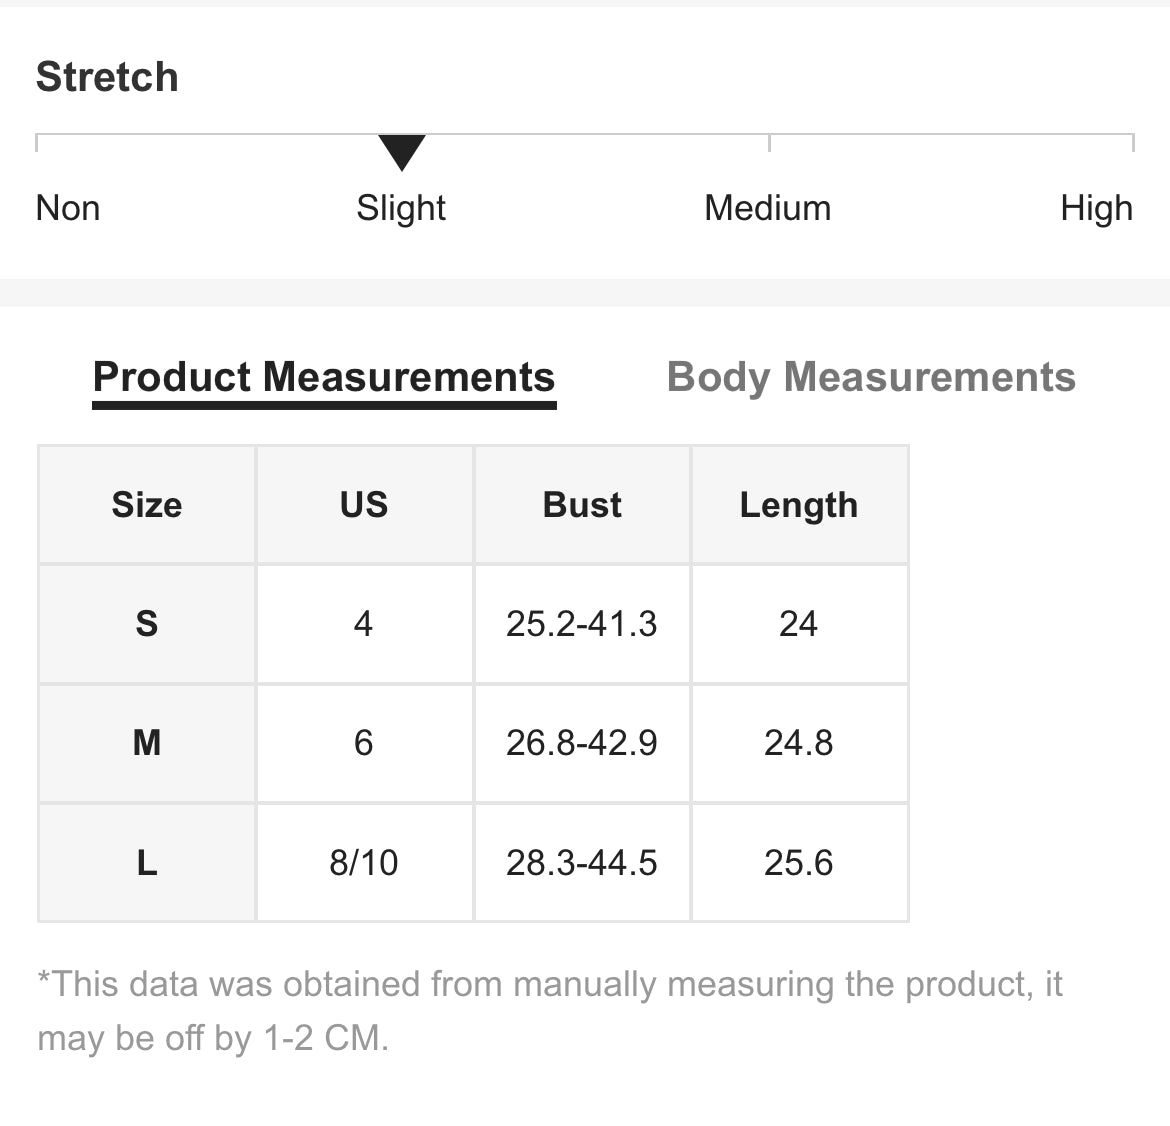Screen dimensions: 1170x1126
Task: Click the Stretch section heading
Action: (x=107, y=77)
